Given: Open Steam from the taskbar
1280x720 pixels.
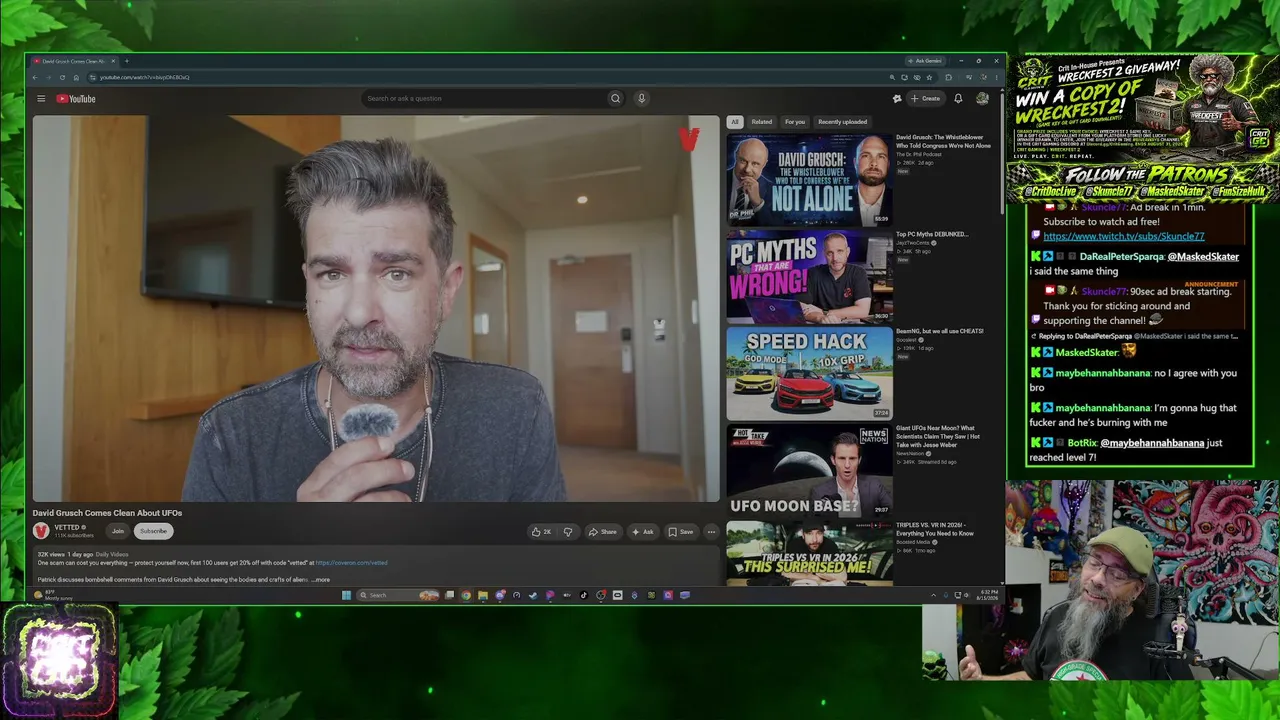Looking at the screenshot, I should point(533,595).
